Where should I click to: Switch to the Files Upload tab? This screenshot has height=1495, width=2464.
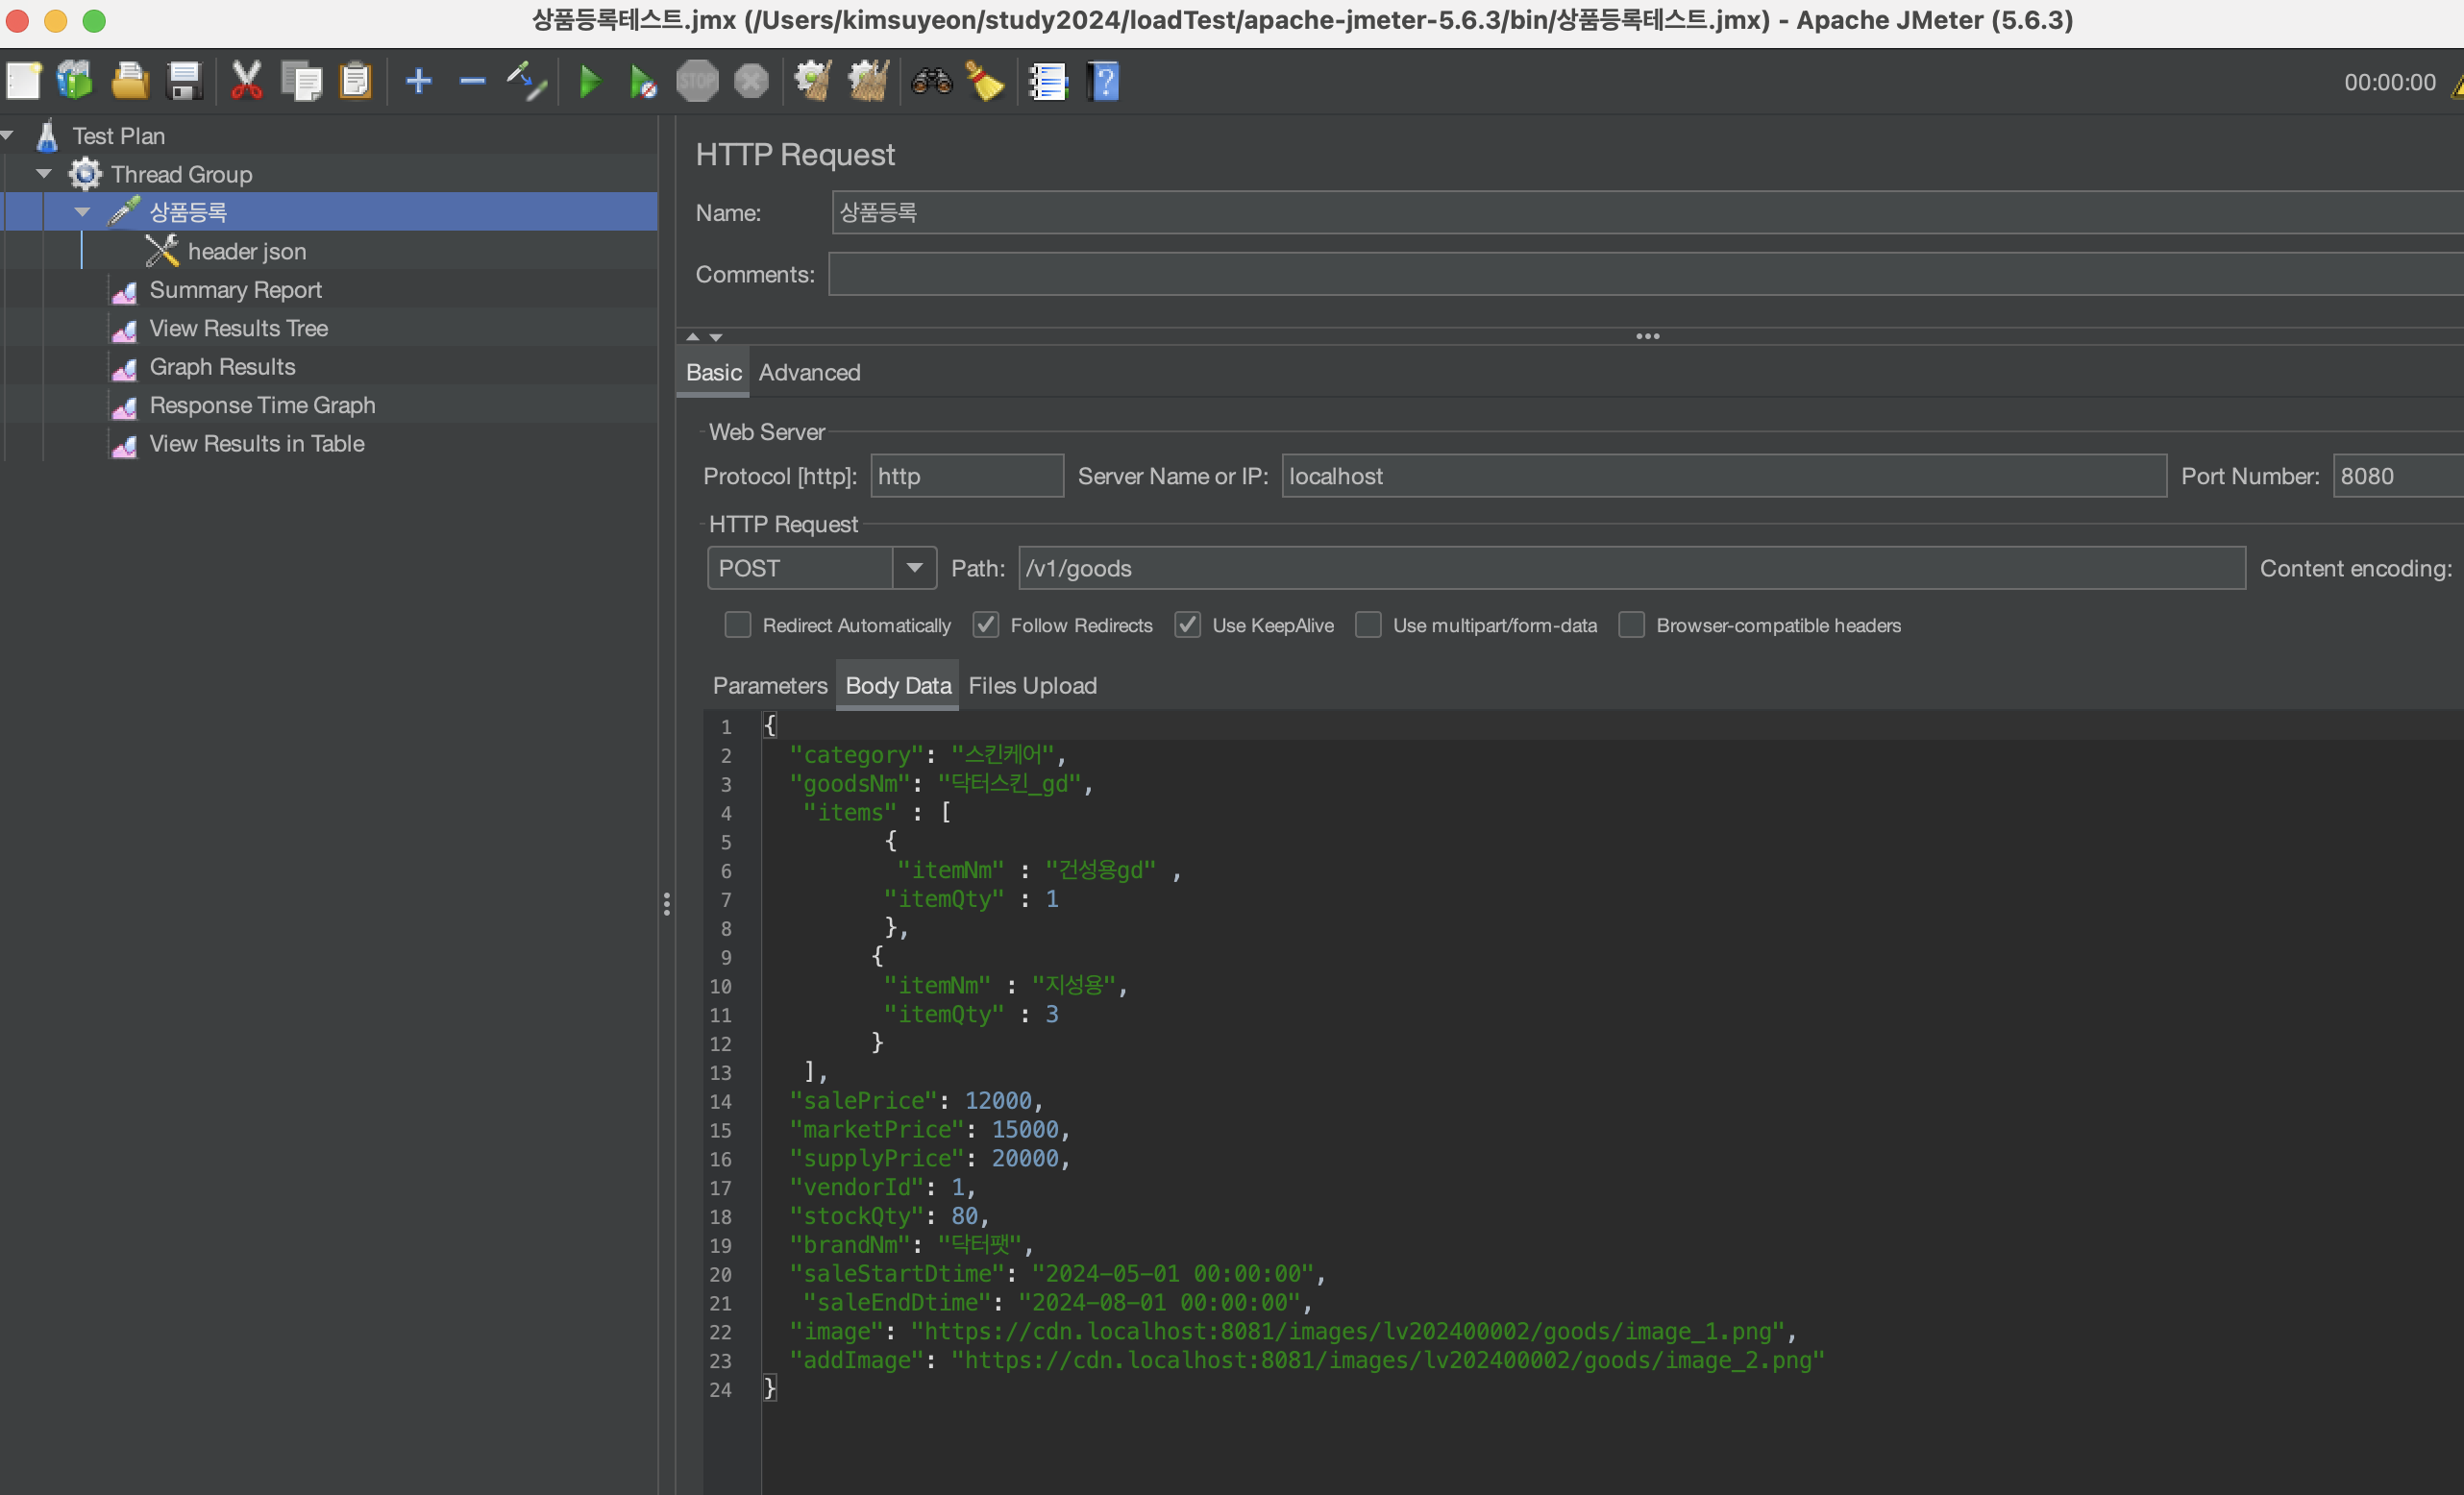click(x=1032, y=685)
